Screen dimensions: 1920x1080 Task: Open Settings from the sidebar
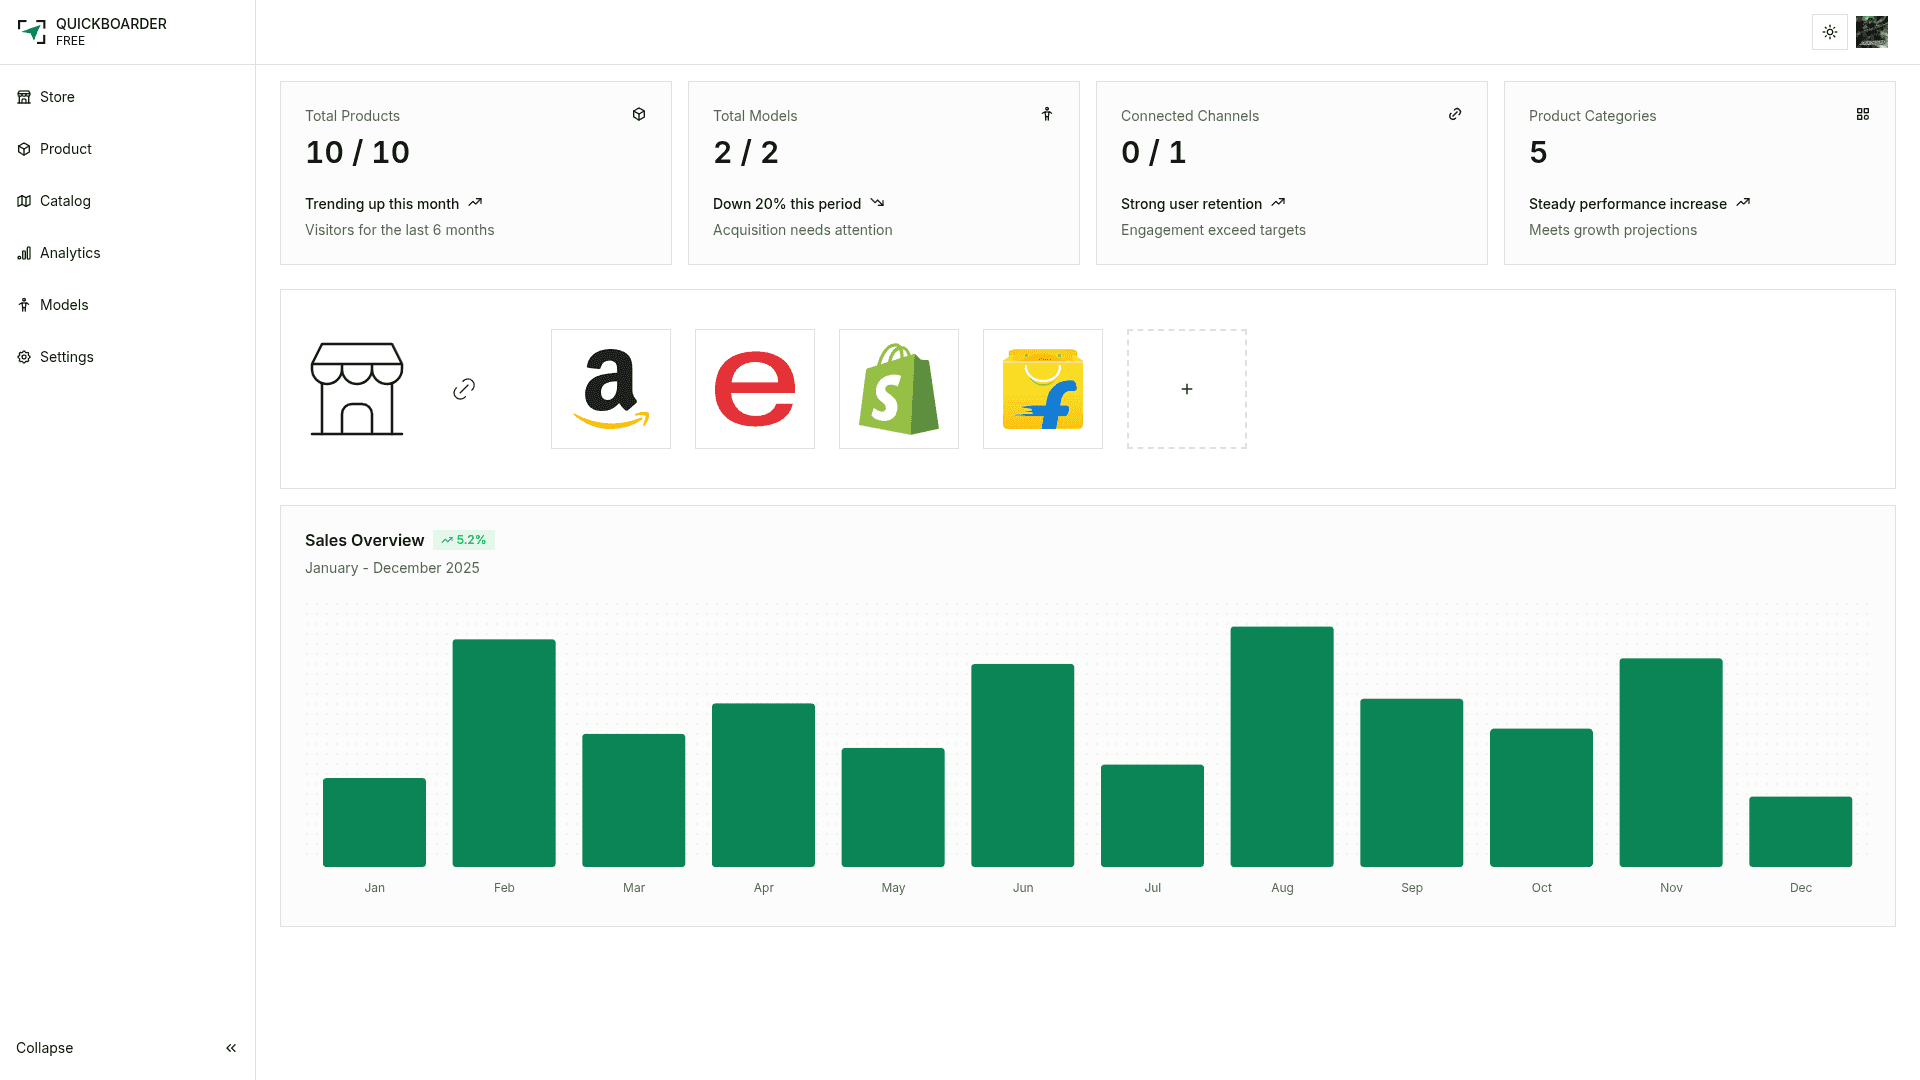point(66,357)
